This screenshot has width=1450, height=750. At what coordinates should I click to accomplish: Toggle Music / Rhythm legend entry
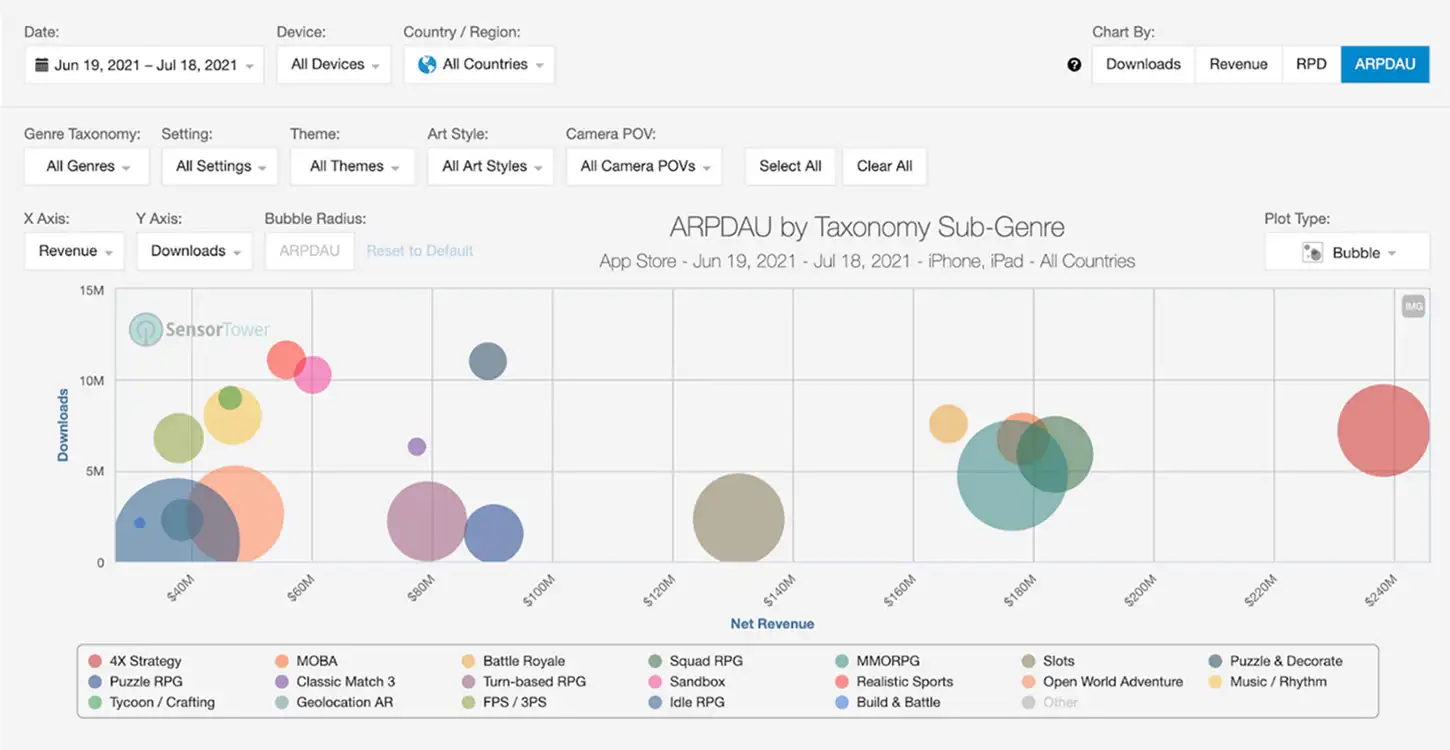point(1268,682)
